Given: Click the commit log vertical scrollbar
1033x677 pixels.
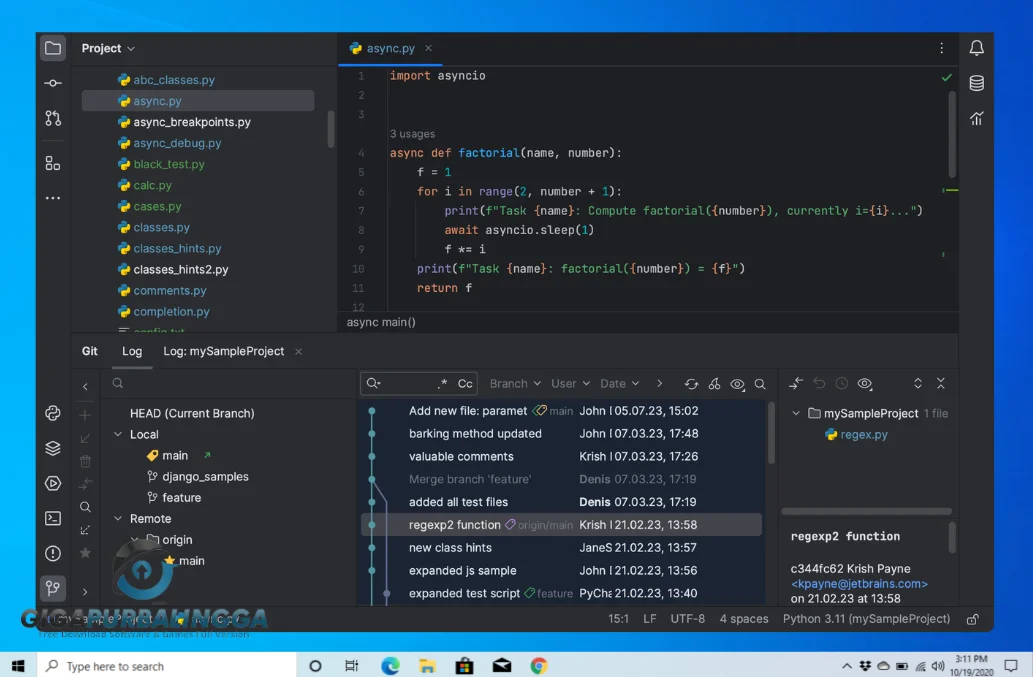Looking at the screenshot, I should pos(771,433).
